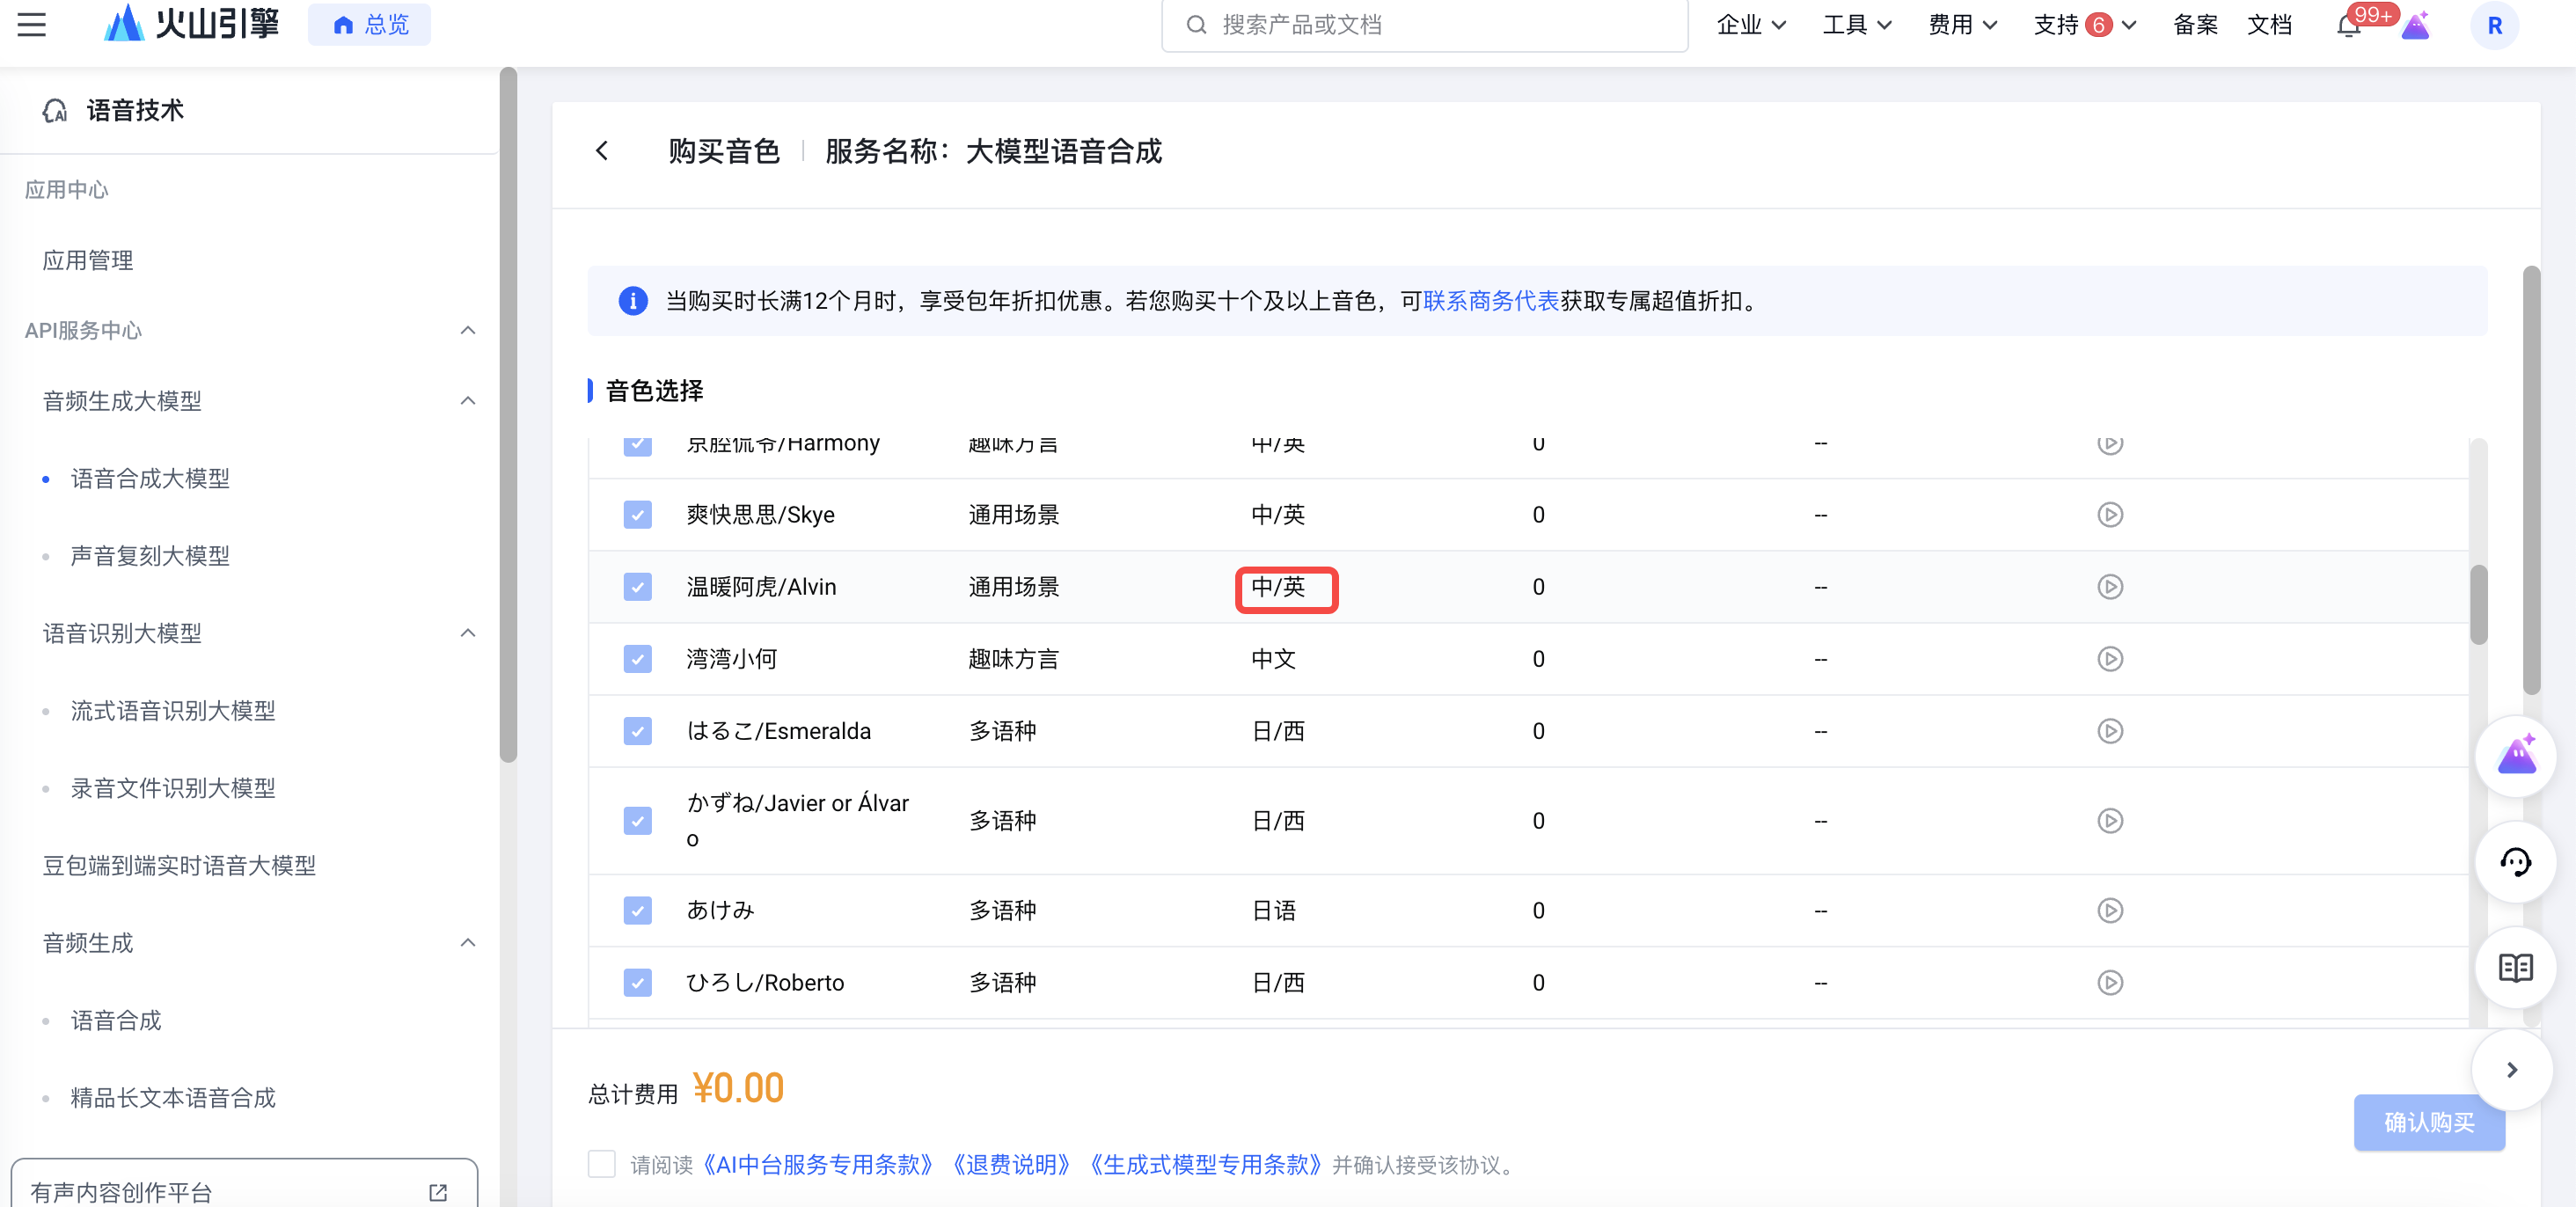This screenshot has width=2576, height=1207.
Task: Uncheck the はるこ/Esmeralda checkbox
Action: [638, 731]
